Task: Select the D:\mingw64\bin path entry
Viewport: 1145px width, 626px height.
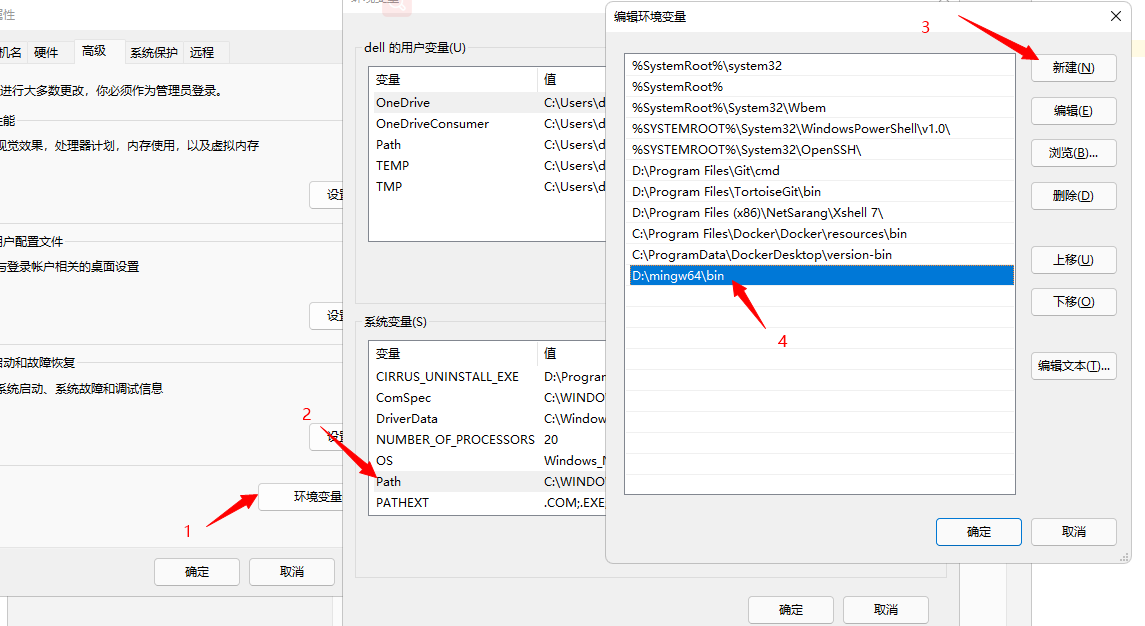Action: click(700, 275)
